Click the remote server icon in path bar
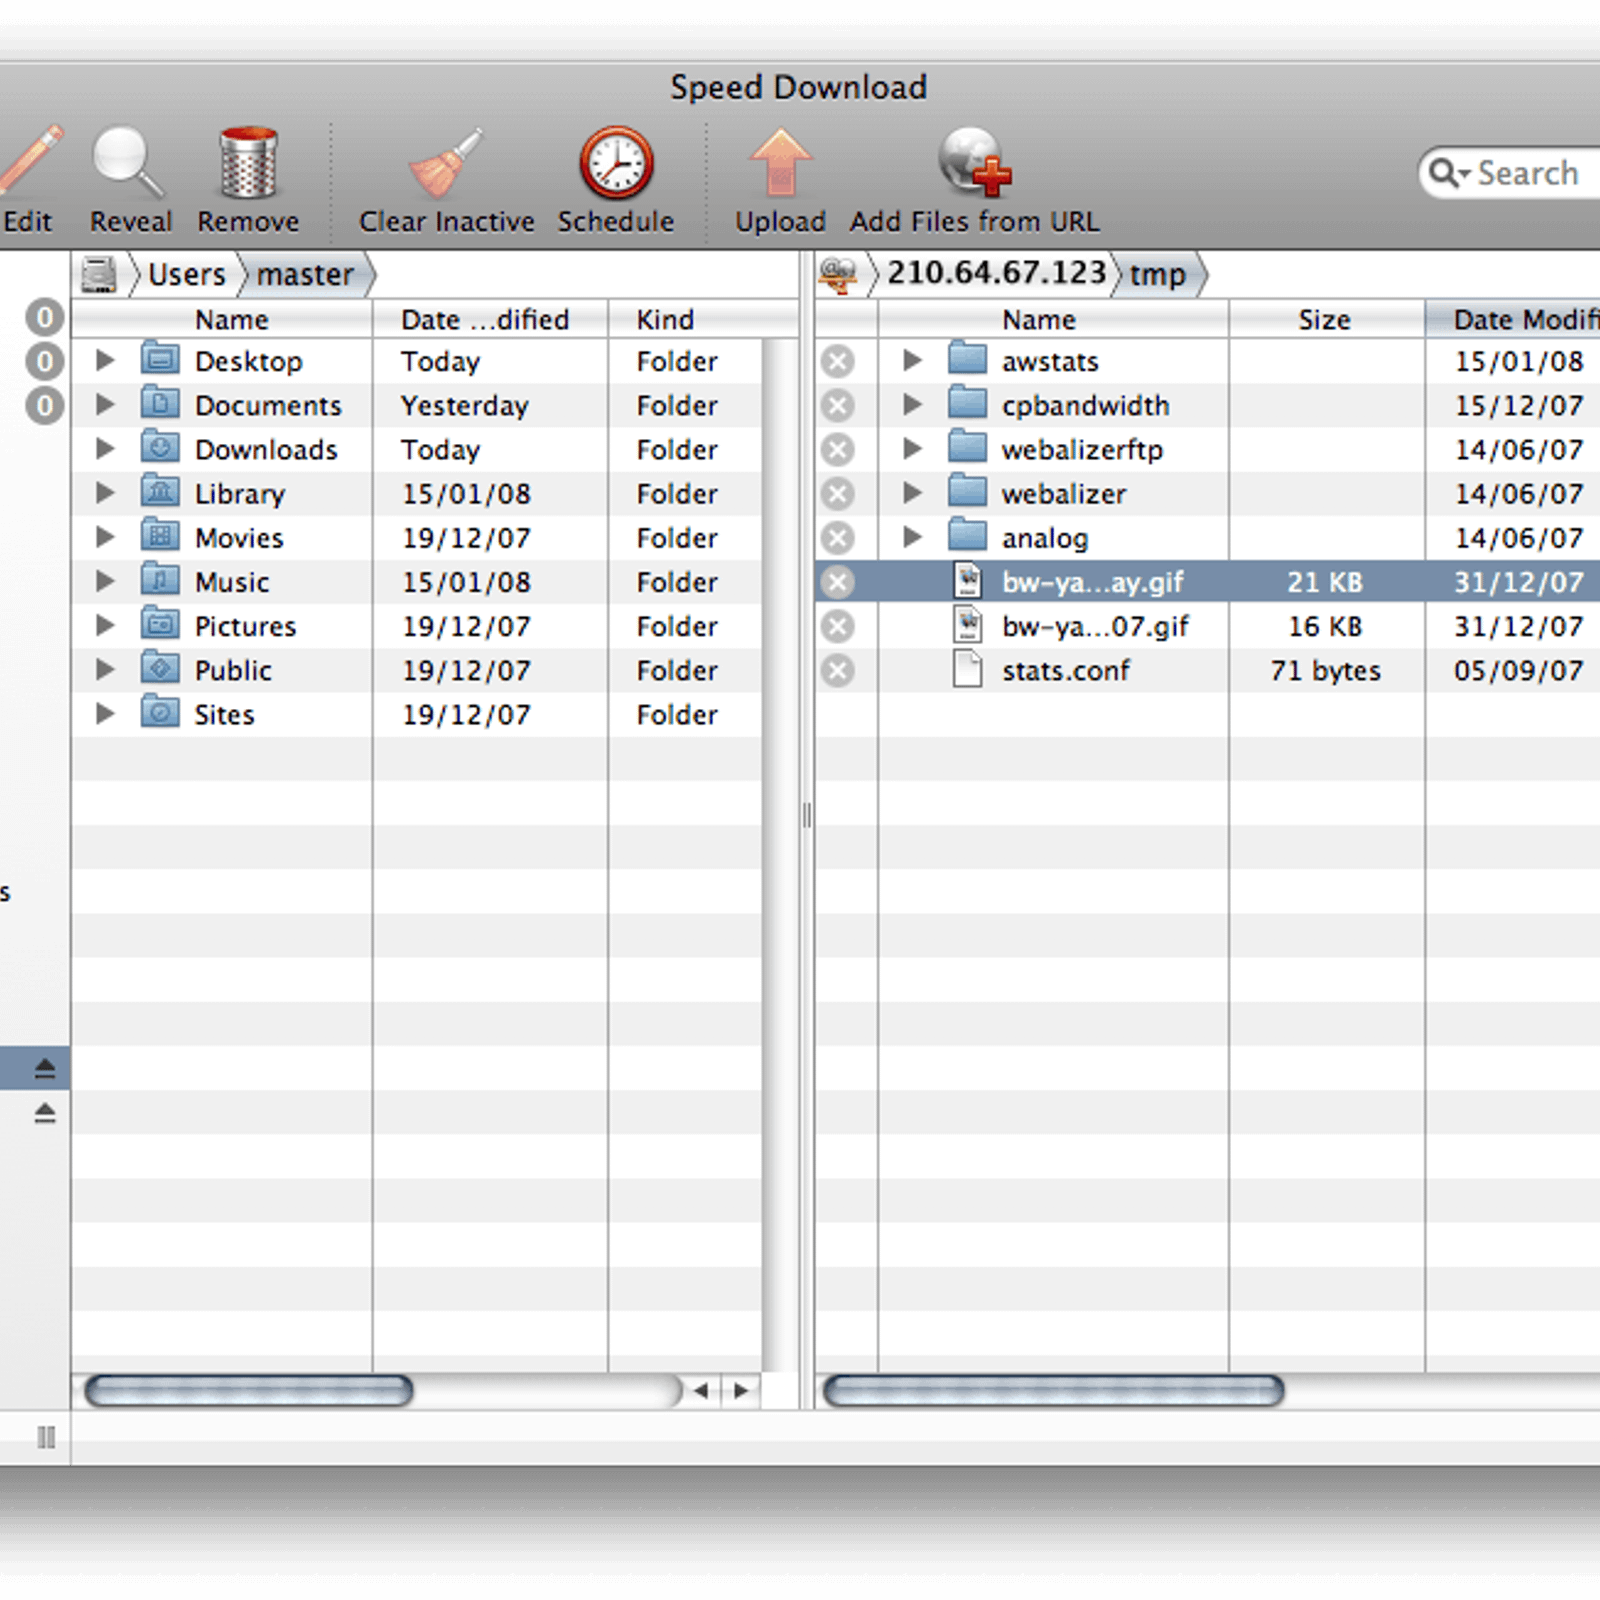The height and width of the screenshot is (1600, 1600). click(838, 274)
